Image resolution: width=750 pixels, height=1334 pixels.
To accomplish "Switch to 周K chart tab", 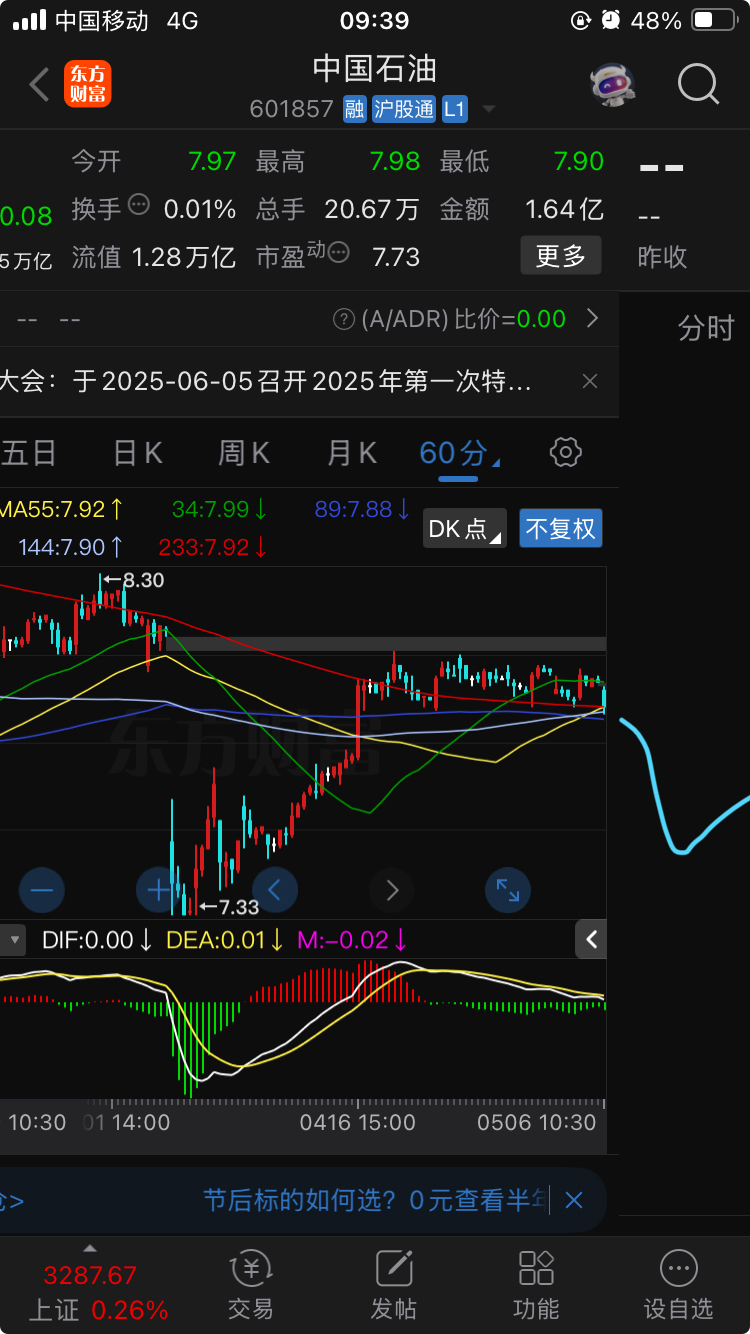I will (x=244, y=453).
